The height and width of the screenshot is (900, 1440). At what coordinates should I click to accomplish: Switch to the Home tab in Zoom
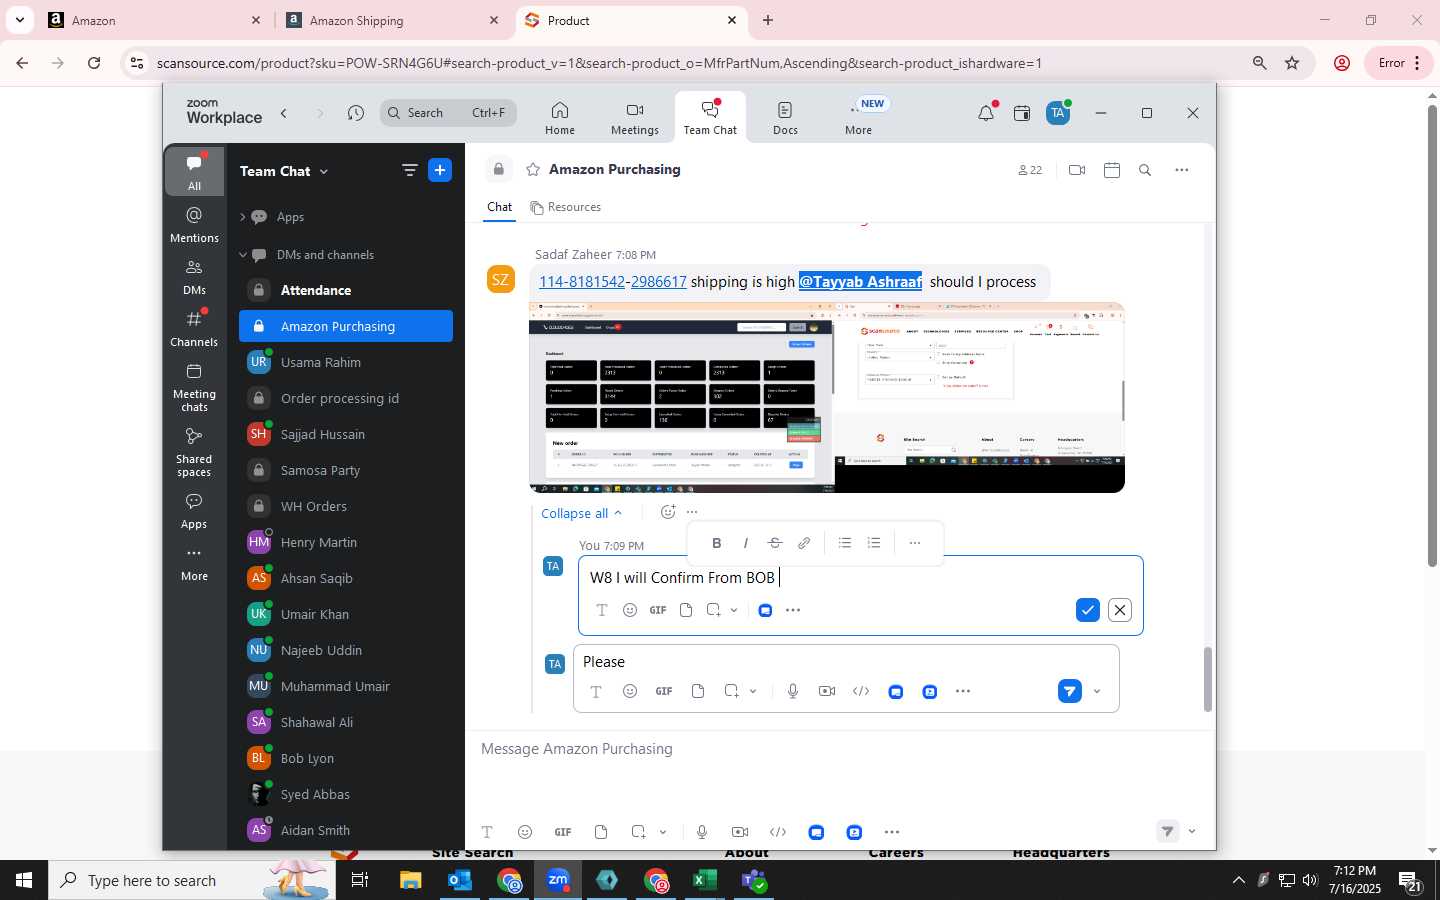(x=560, y=118)
